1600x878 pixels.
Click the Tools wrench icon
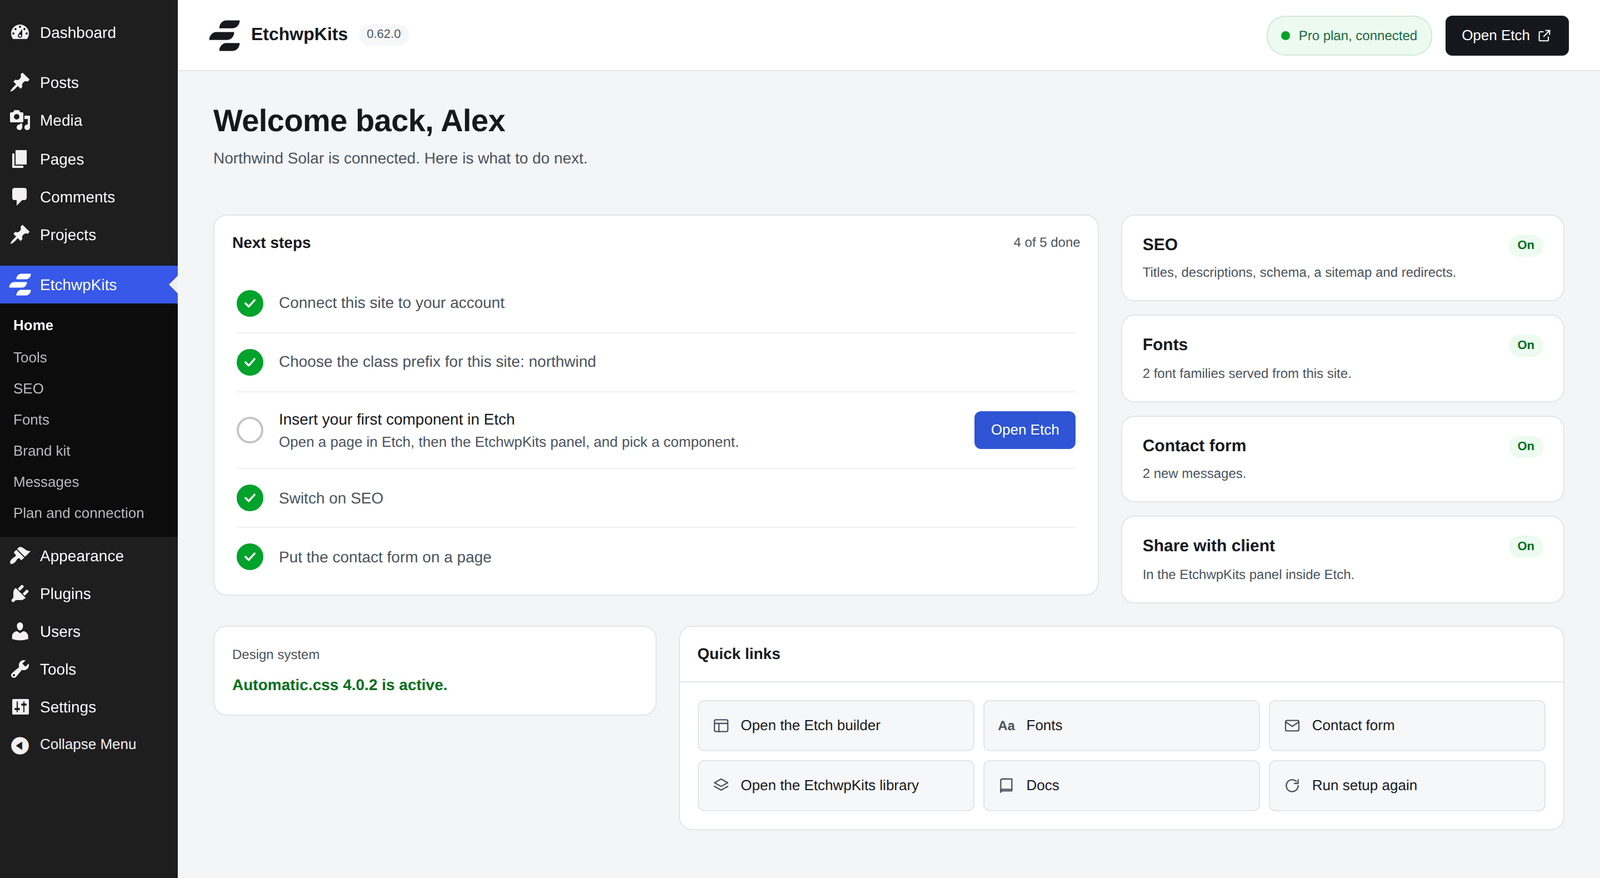(20, 669)
